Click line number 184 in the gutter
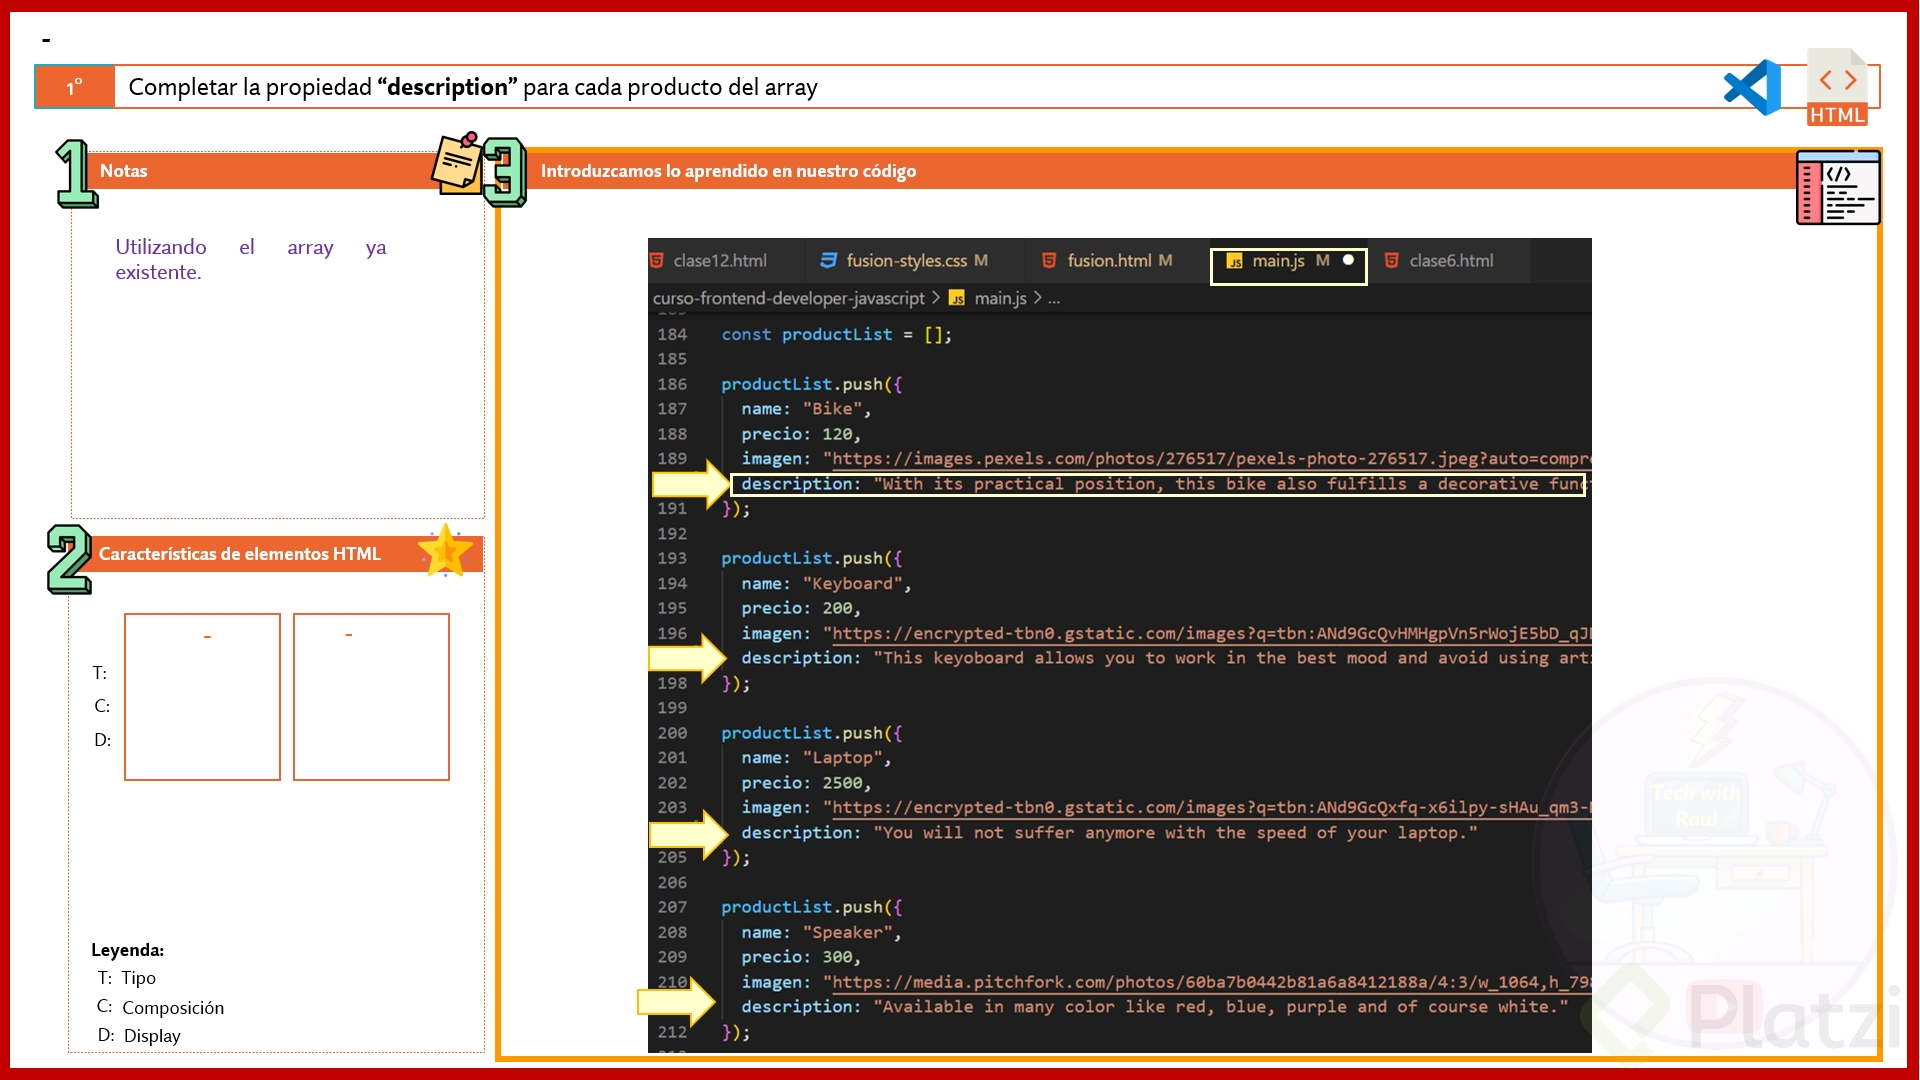 [672, 335]
